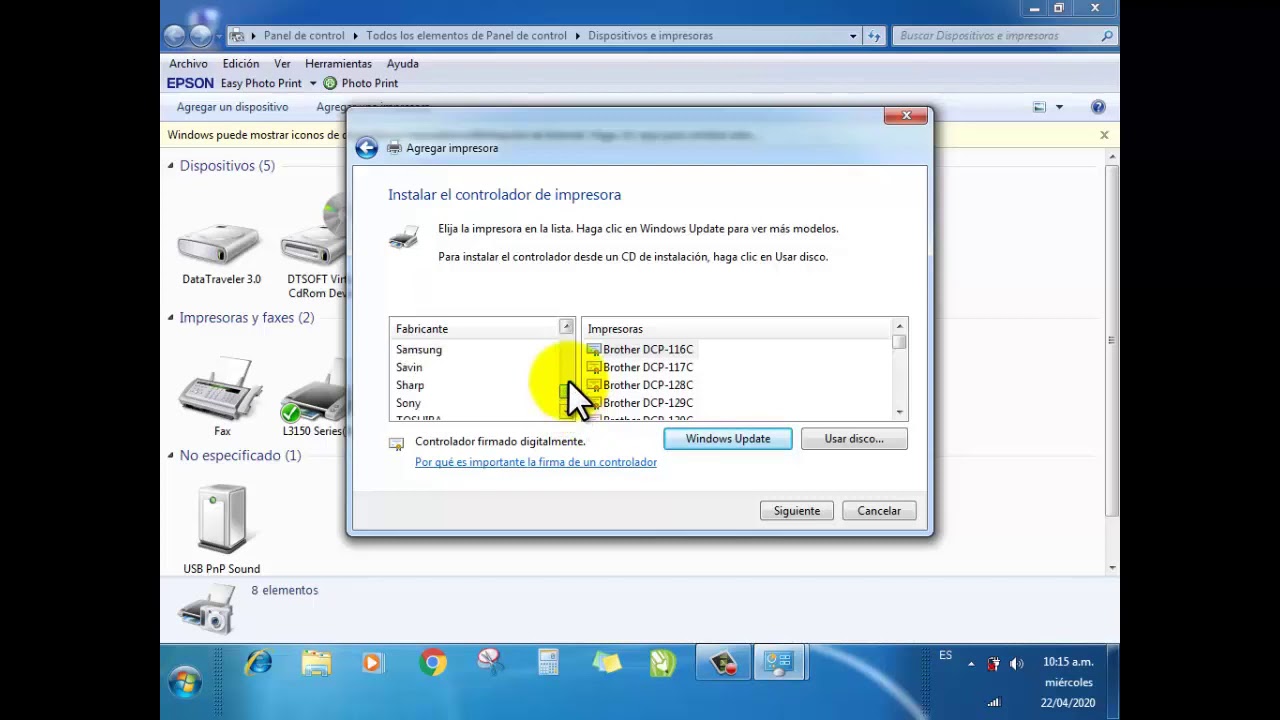
Task: Click the back arrow in Agregar impresora dialog
Action: (366, 148)
